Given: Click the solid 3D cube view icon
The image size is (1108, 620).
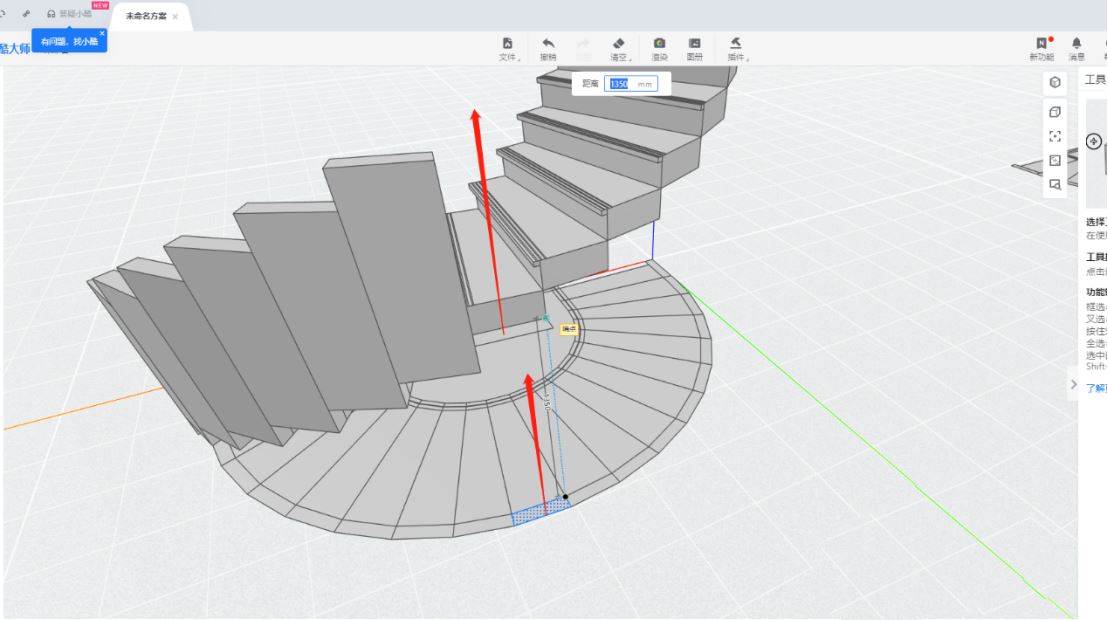Looking at the screenshot, I should (1055, 82).
